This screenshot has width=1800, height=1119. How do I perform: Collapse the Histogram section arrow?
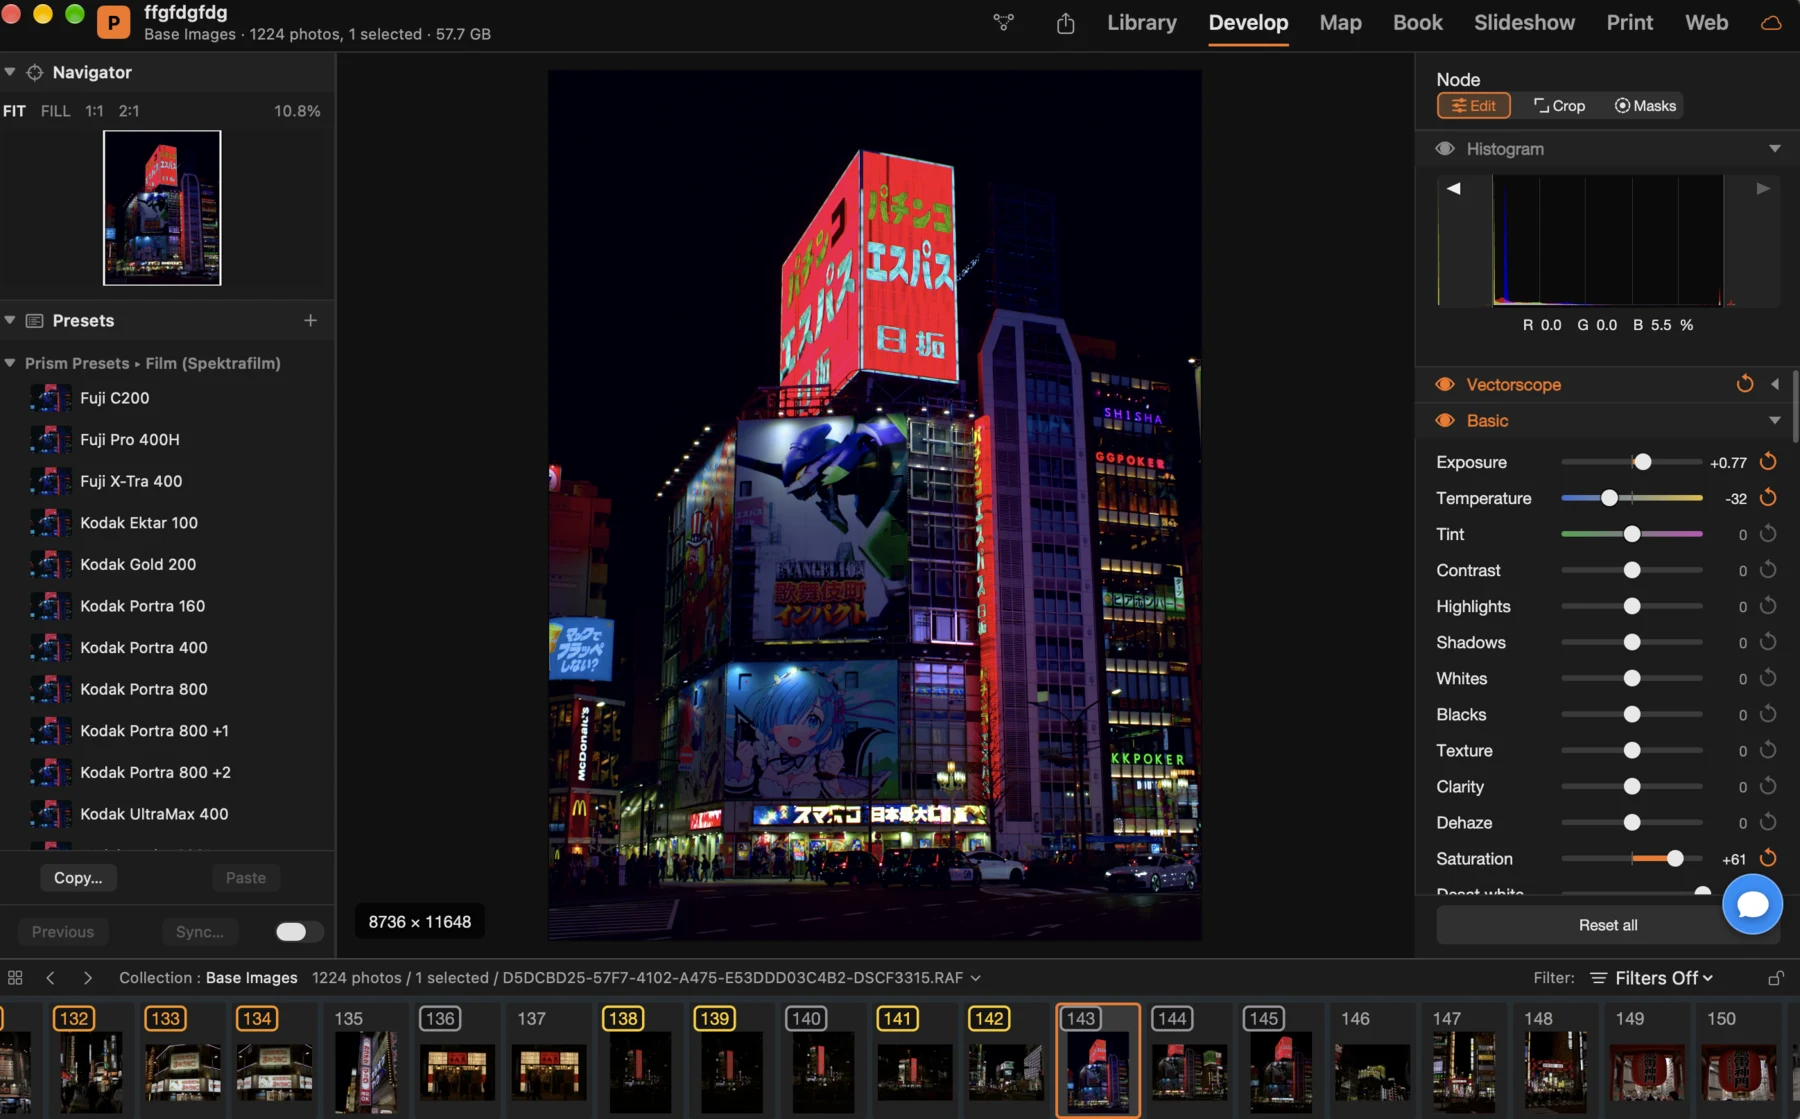(x=1774, y=149)
